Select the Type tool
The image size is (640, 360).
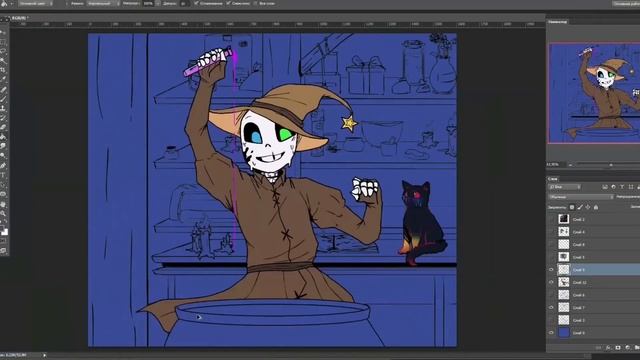pos(3,175)
